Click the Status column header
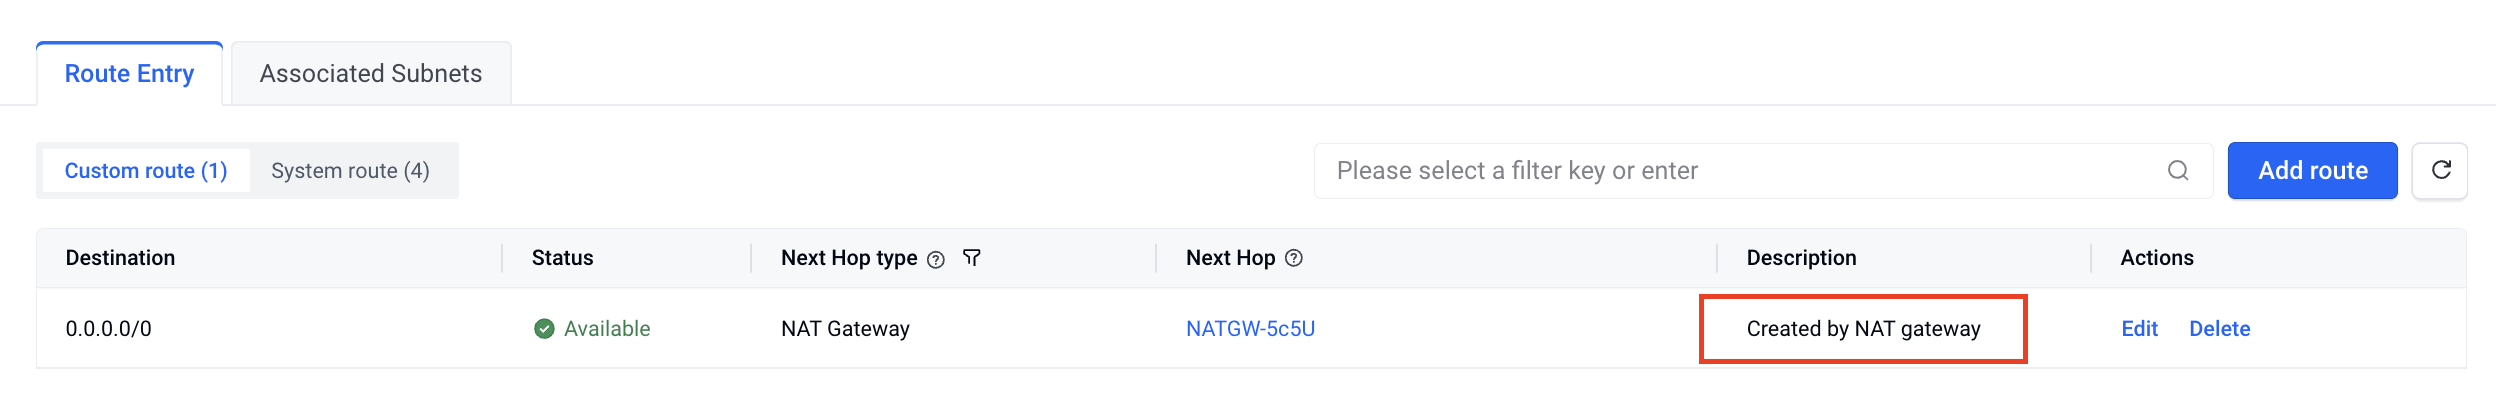This screenshot has width=2496, height=402. (562, 258)
